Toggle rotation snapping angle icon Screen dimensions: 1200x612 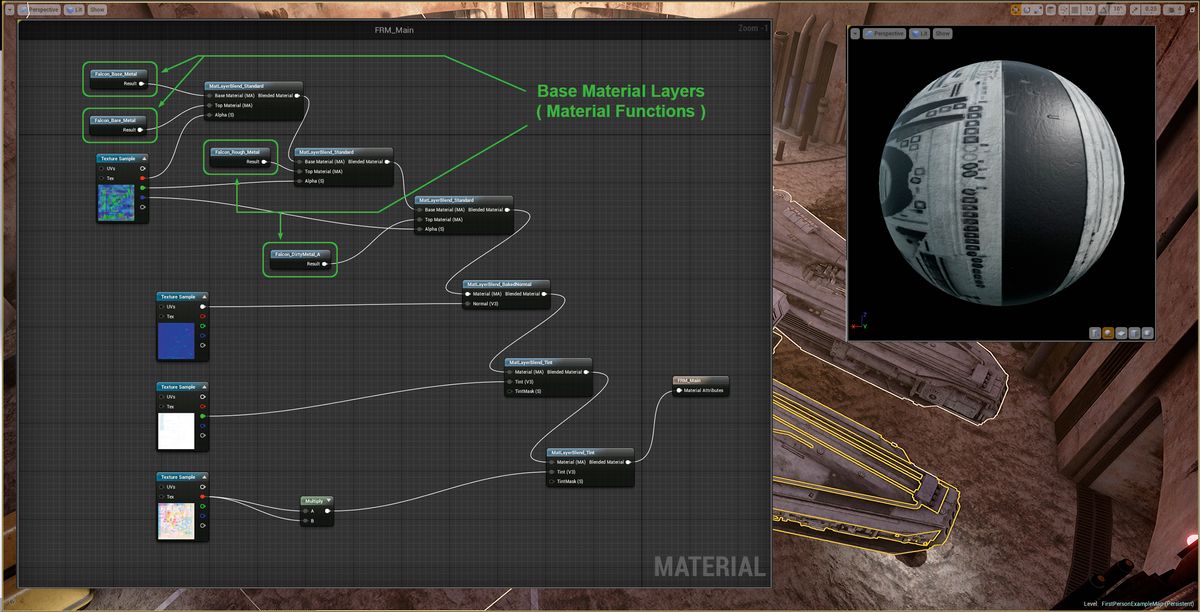pyautogui.click(x=1103, y=10)
